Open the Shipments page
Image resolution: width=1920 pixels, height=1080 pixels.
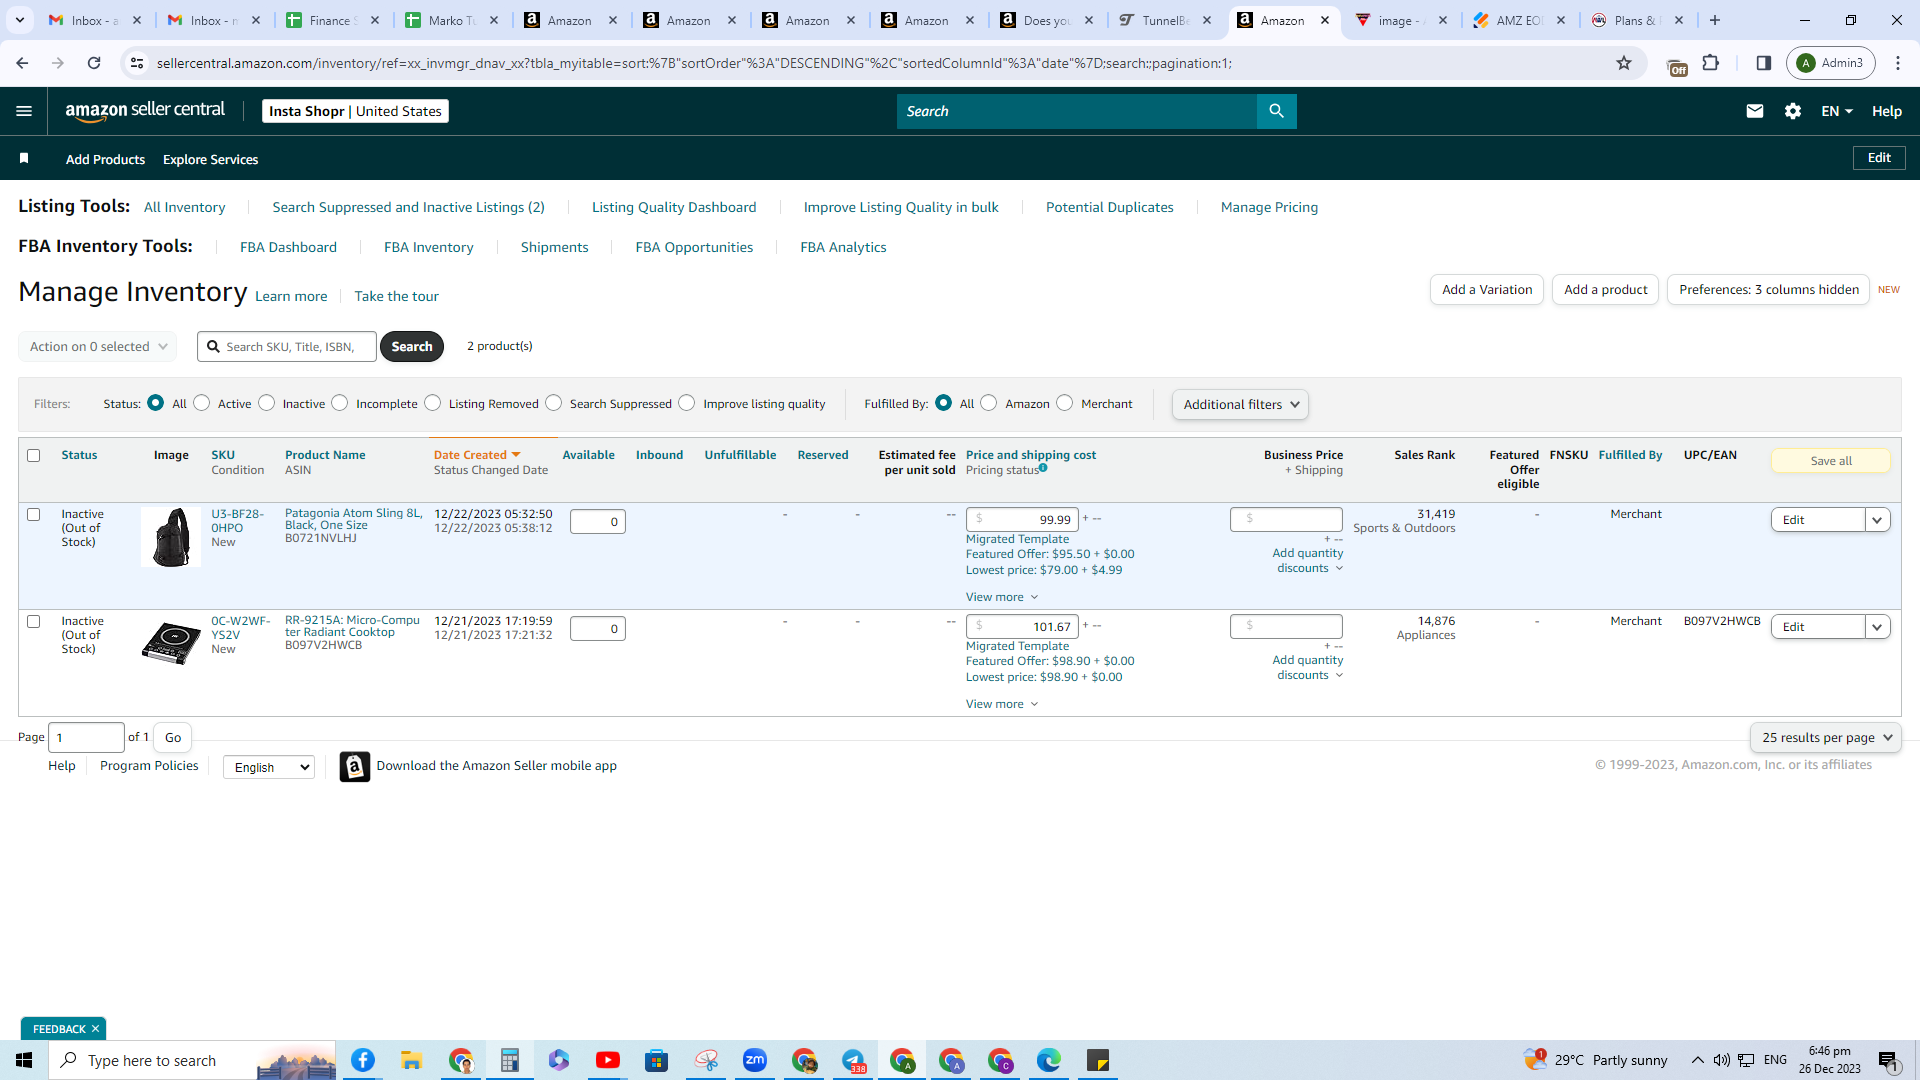554,247
